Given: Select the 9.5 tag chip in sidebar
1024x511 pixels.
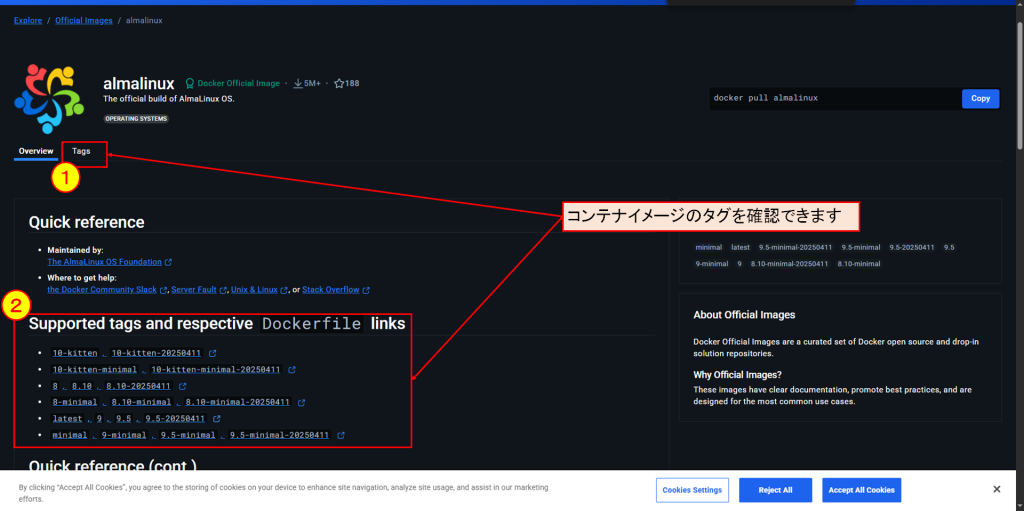Looking at the screenshot, I should pos(949,248).
